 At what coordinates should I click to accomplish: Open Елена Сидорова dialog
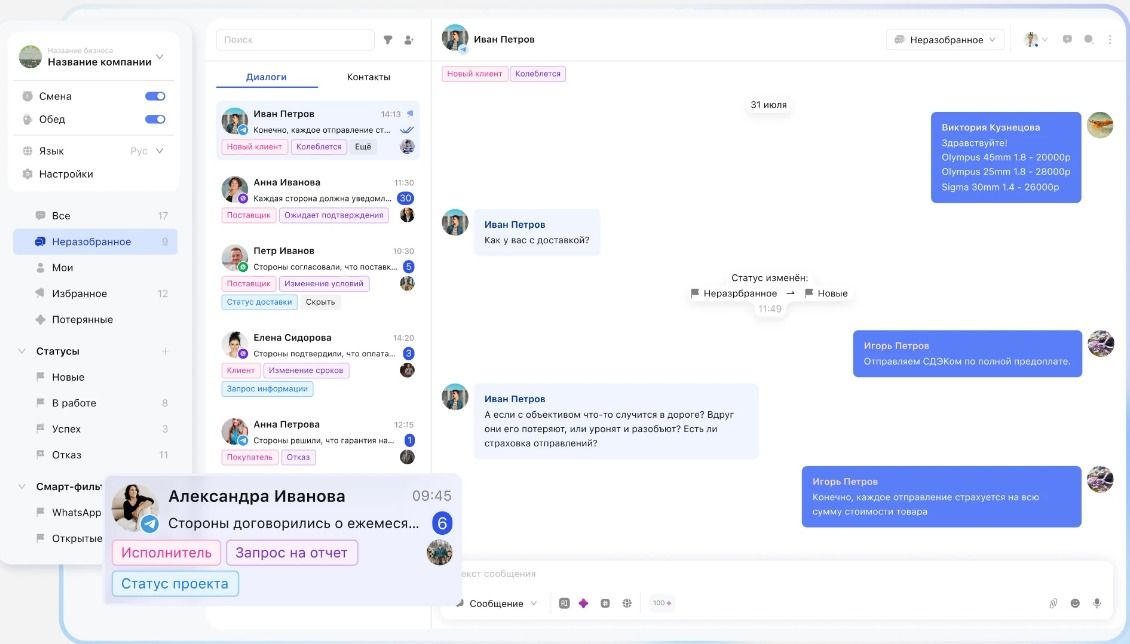318,363
